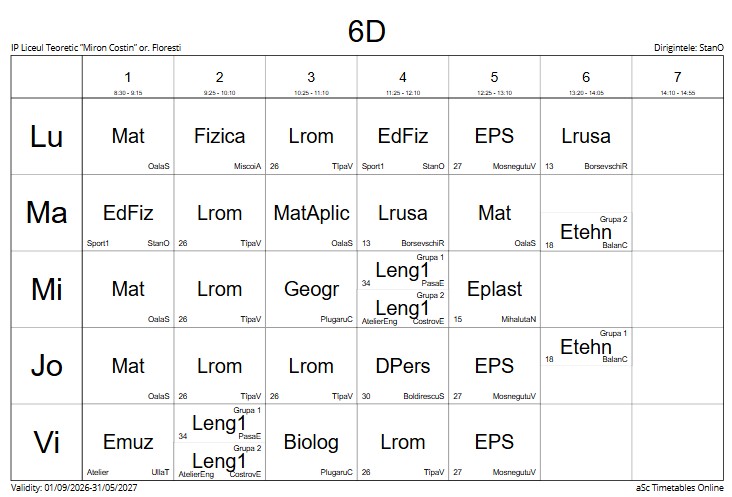Viewport: 732px width, 497px height.
Task: Click the Fizica lesson on Monday
Action: coord(219,136)
